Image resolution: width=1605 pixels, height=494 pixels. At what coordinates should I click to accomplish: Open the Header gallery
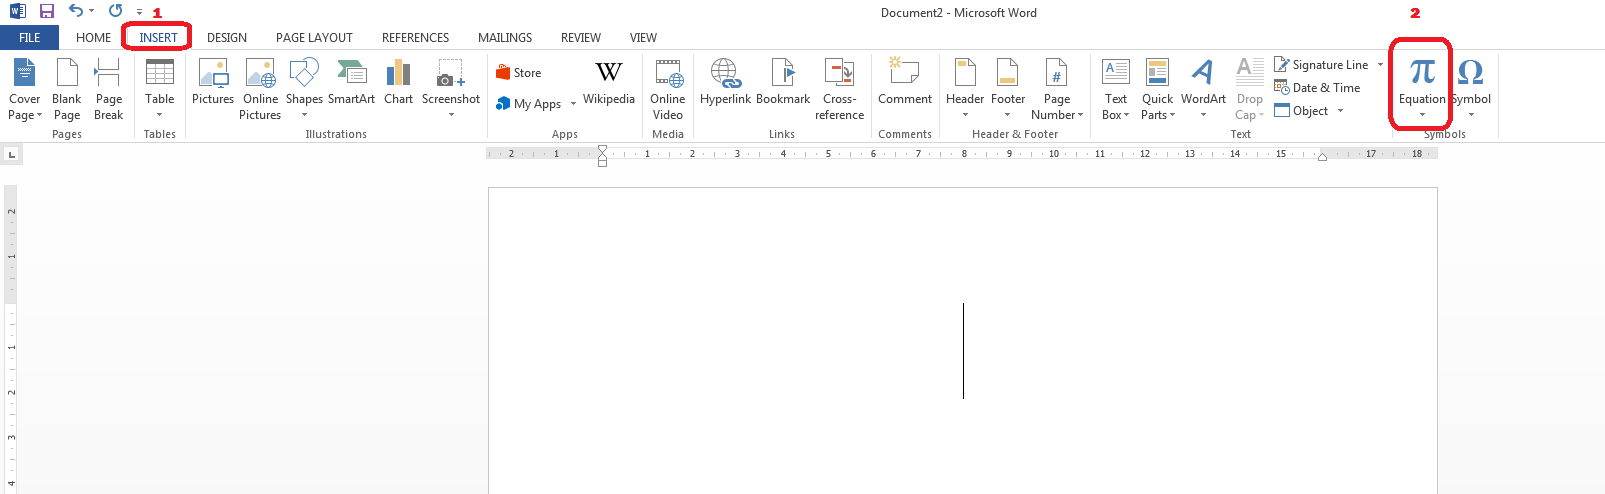(965, 89)
